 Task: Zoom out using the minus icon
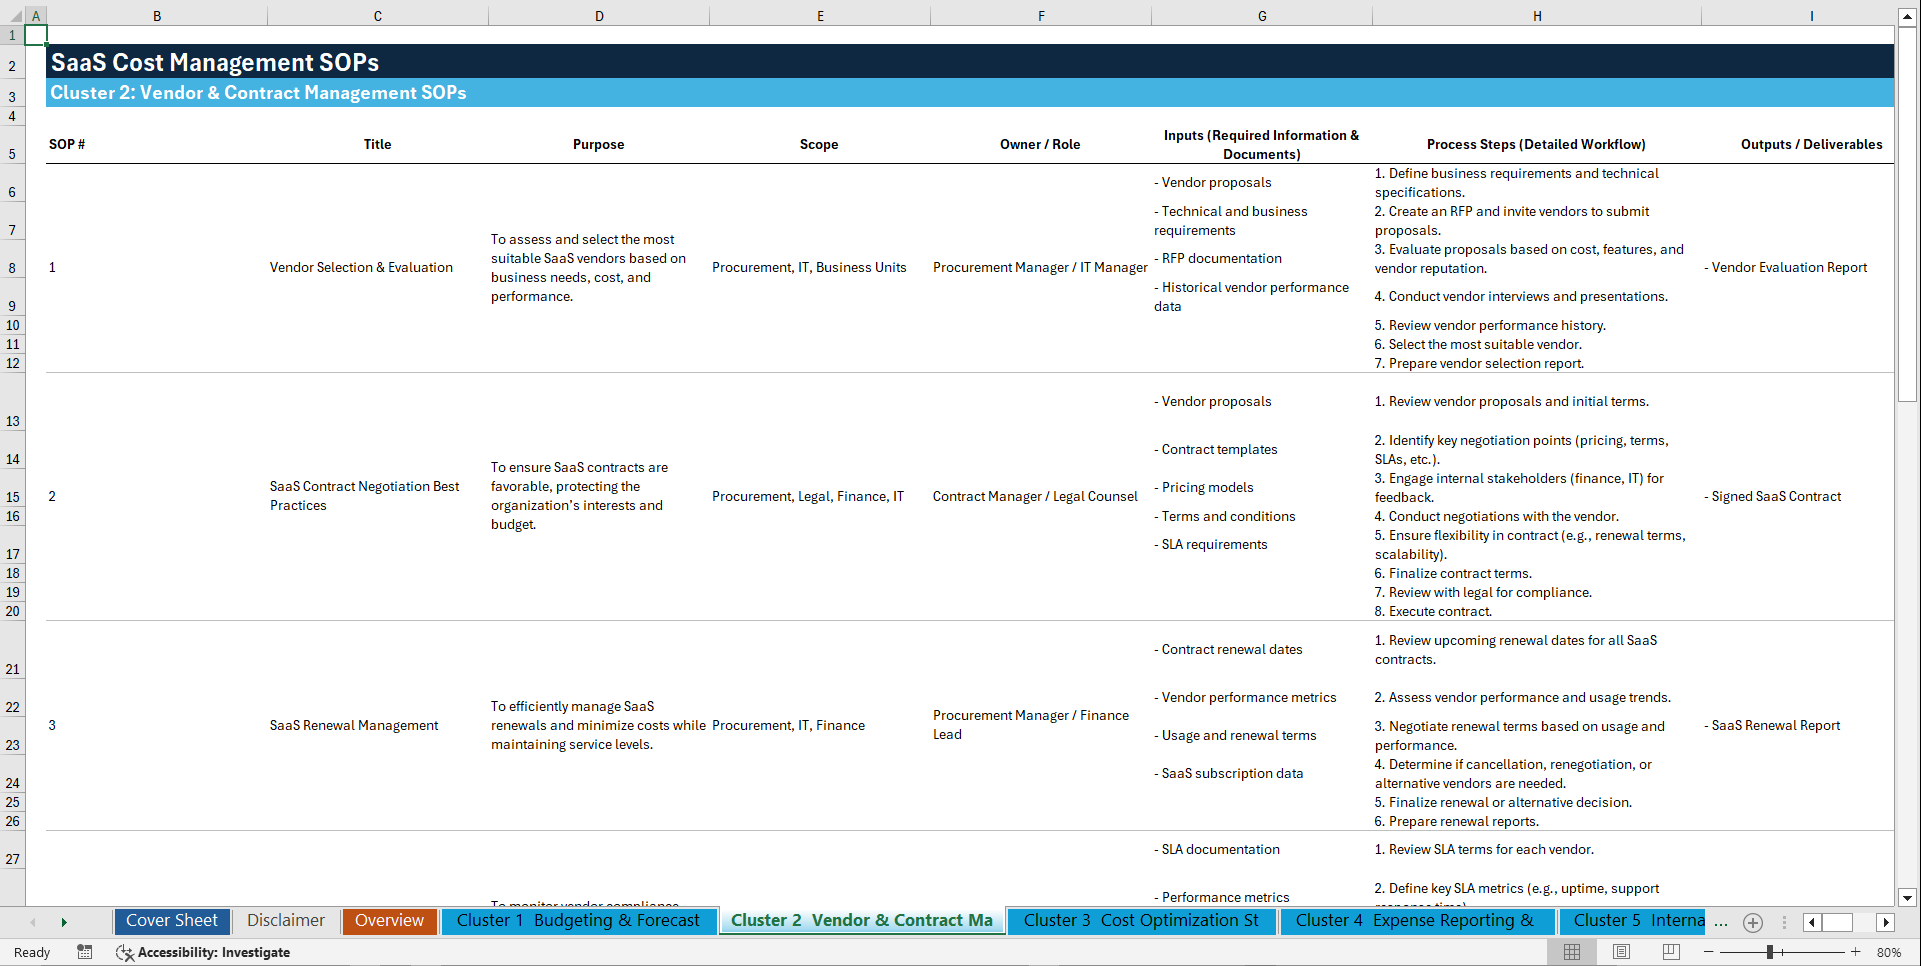click(1709, 952)
